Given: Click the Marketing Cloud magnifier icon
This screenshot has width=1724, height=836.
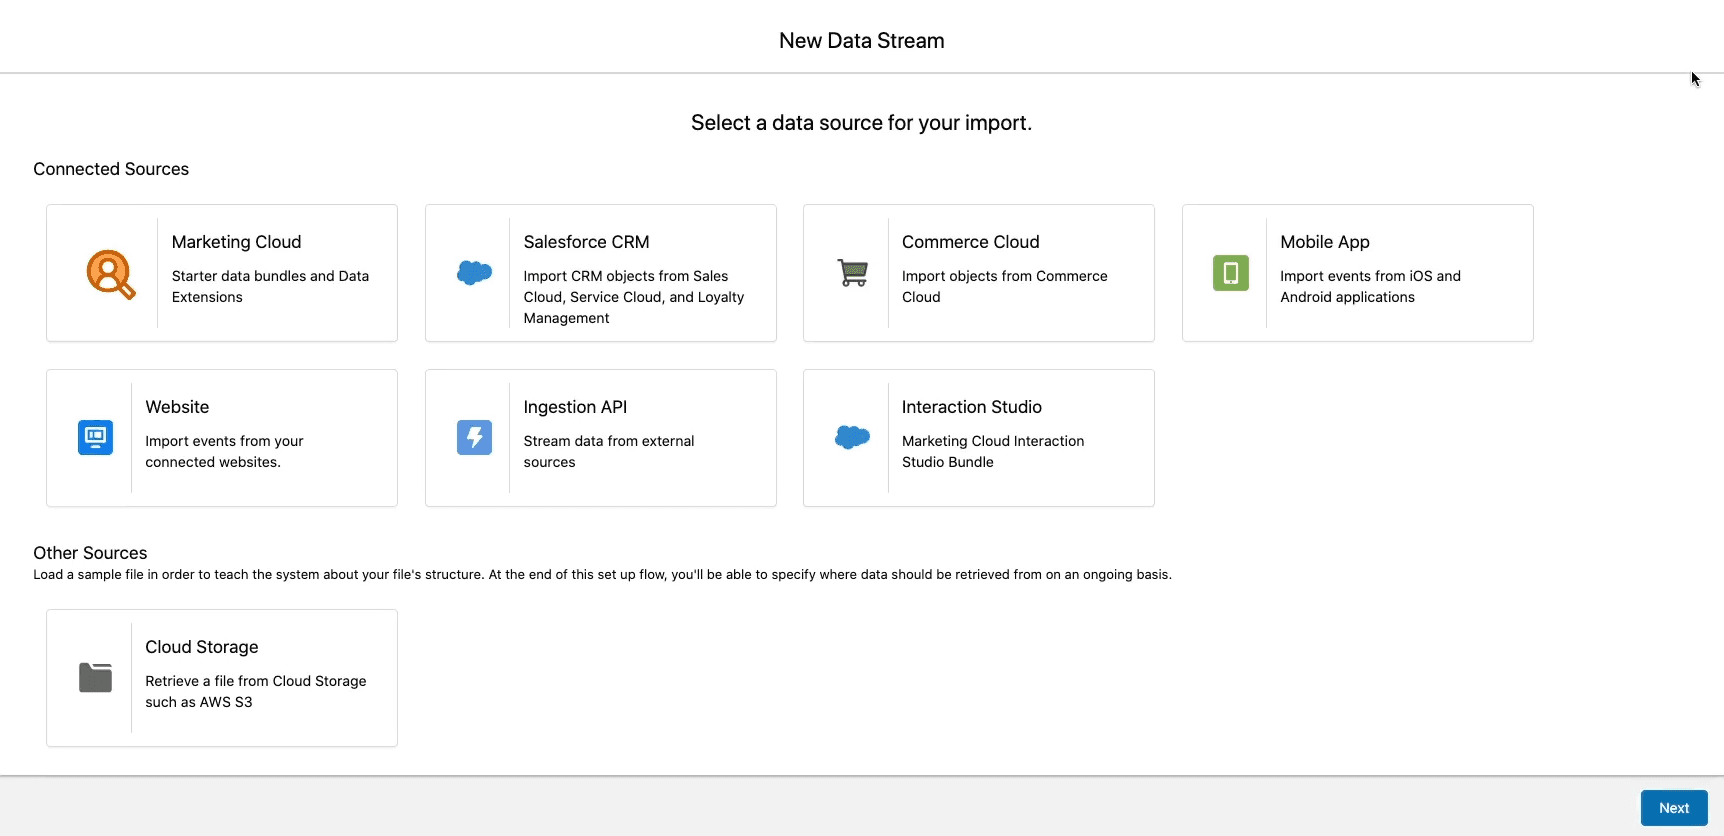Looking at the screenshot, I should [x=110, y=274].
